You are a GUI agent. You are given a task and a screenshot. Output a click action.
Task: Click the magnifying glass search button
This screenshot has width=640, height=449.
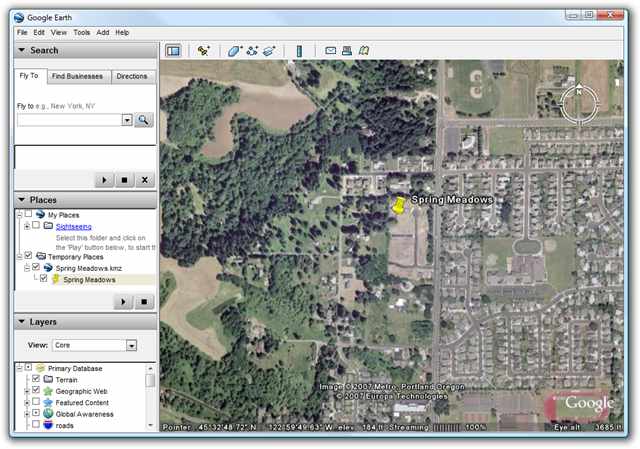tap(144, 120)
